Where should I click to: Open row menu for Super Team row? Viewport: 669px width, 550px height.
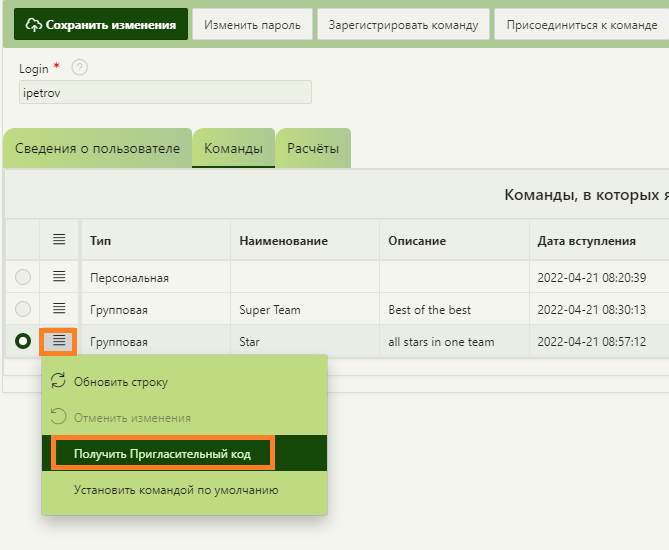(59, 309)
